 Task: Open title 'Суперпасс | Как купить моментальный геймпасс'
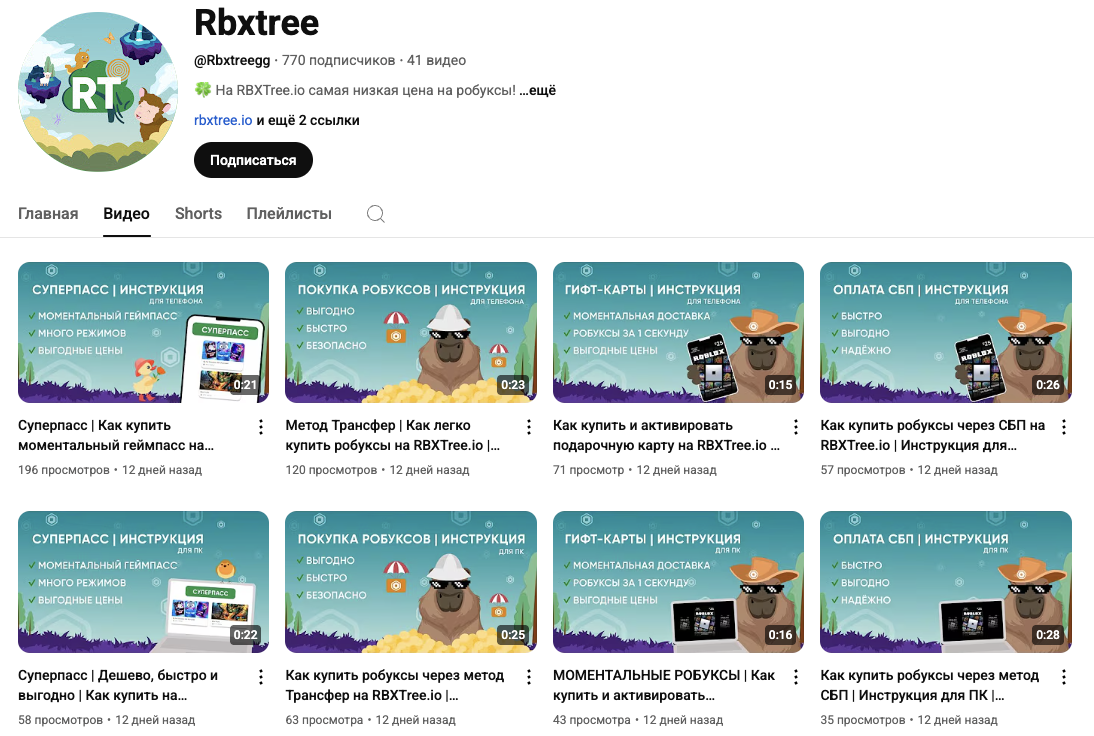116,435
